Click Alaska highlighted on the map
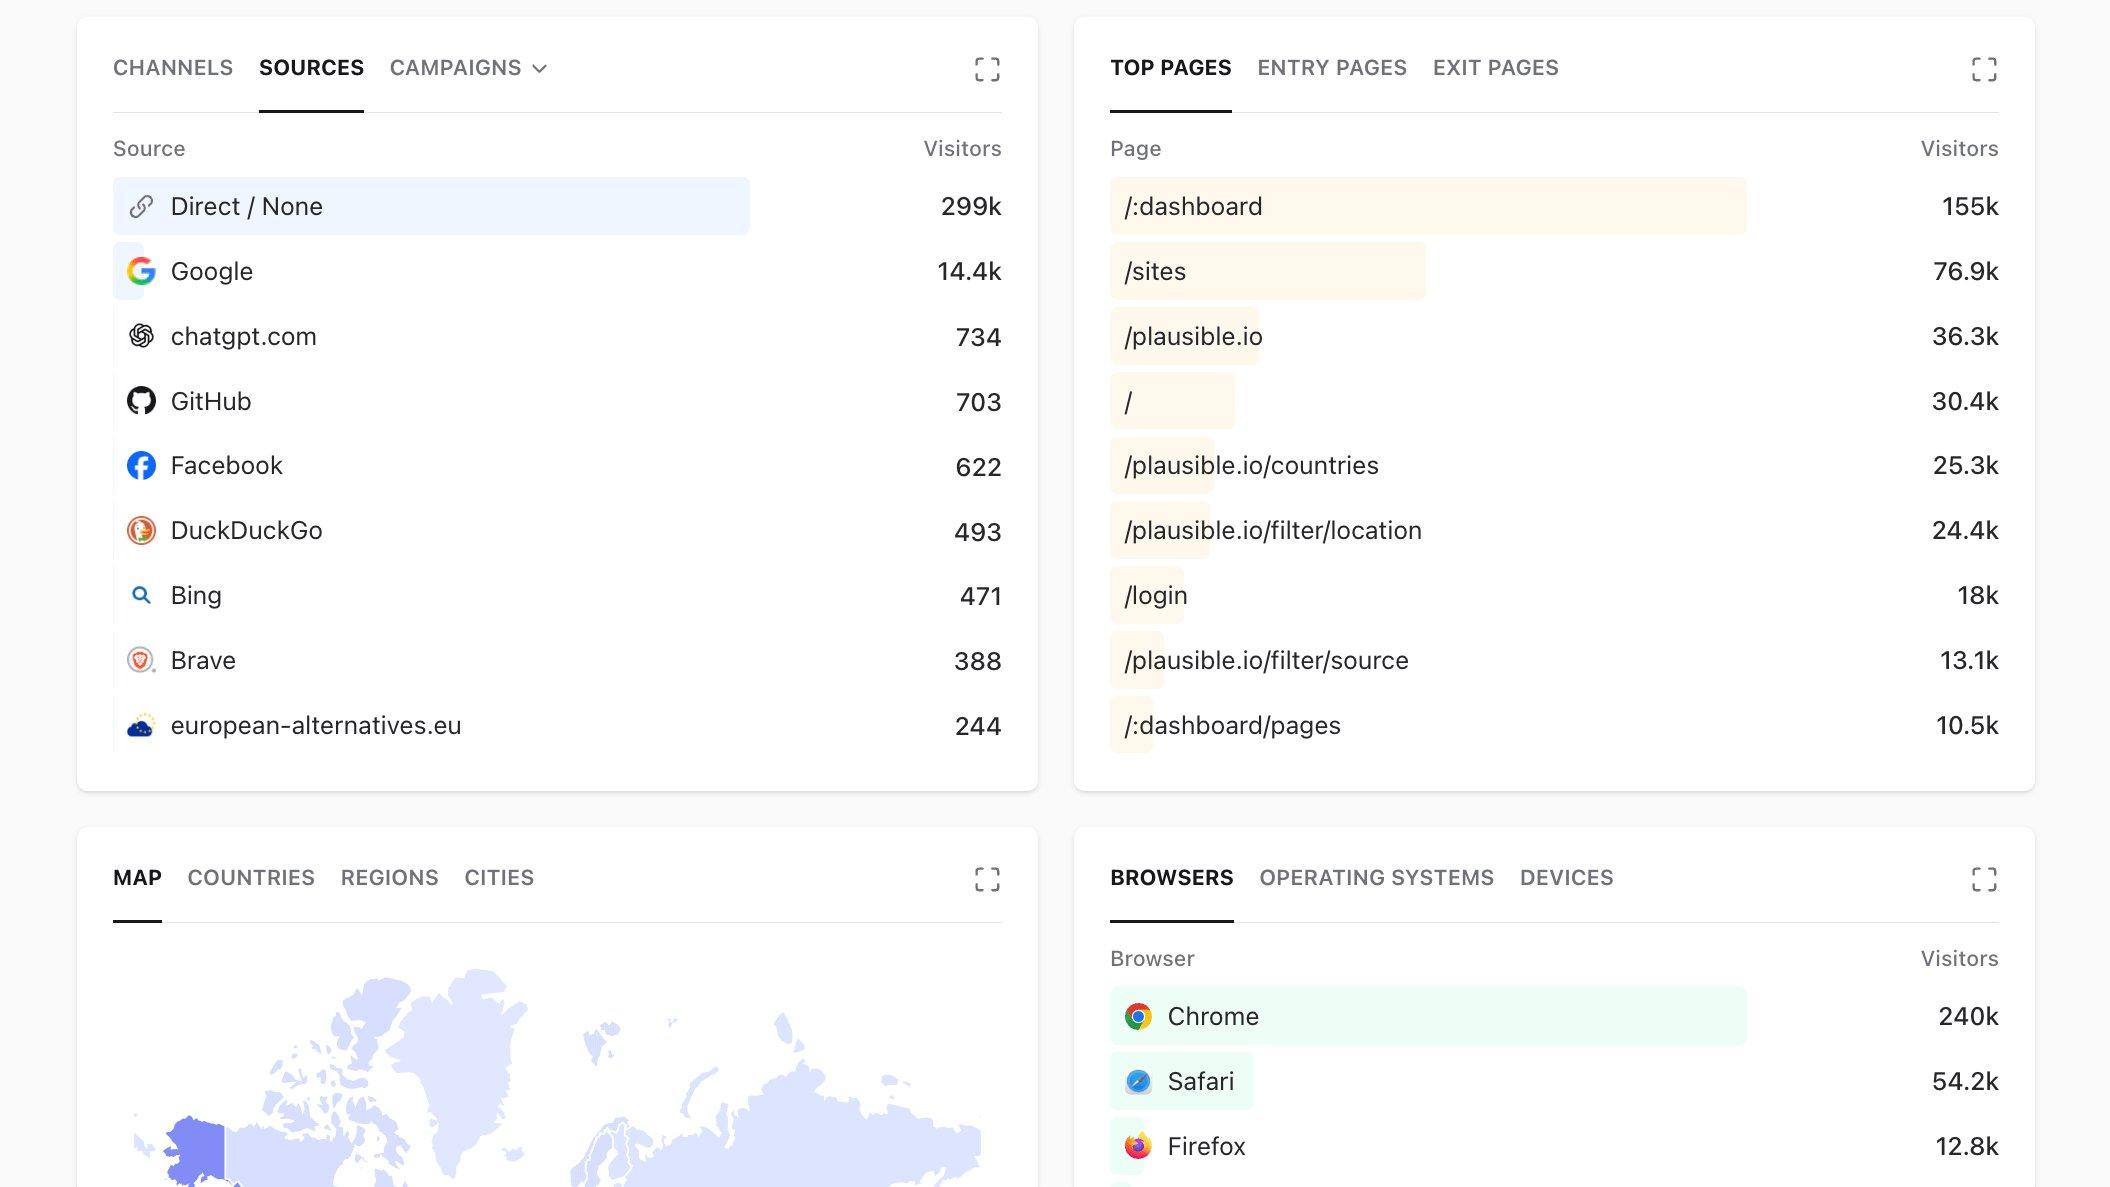This screenshot has height=1187, width=2110. click(x=197, y=1150)
